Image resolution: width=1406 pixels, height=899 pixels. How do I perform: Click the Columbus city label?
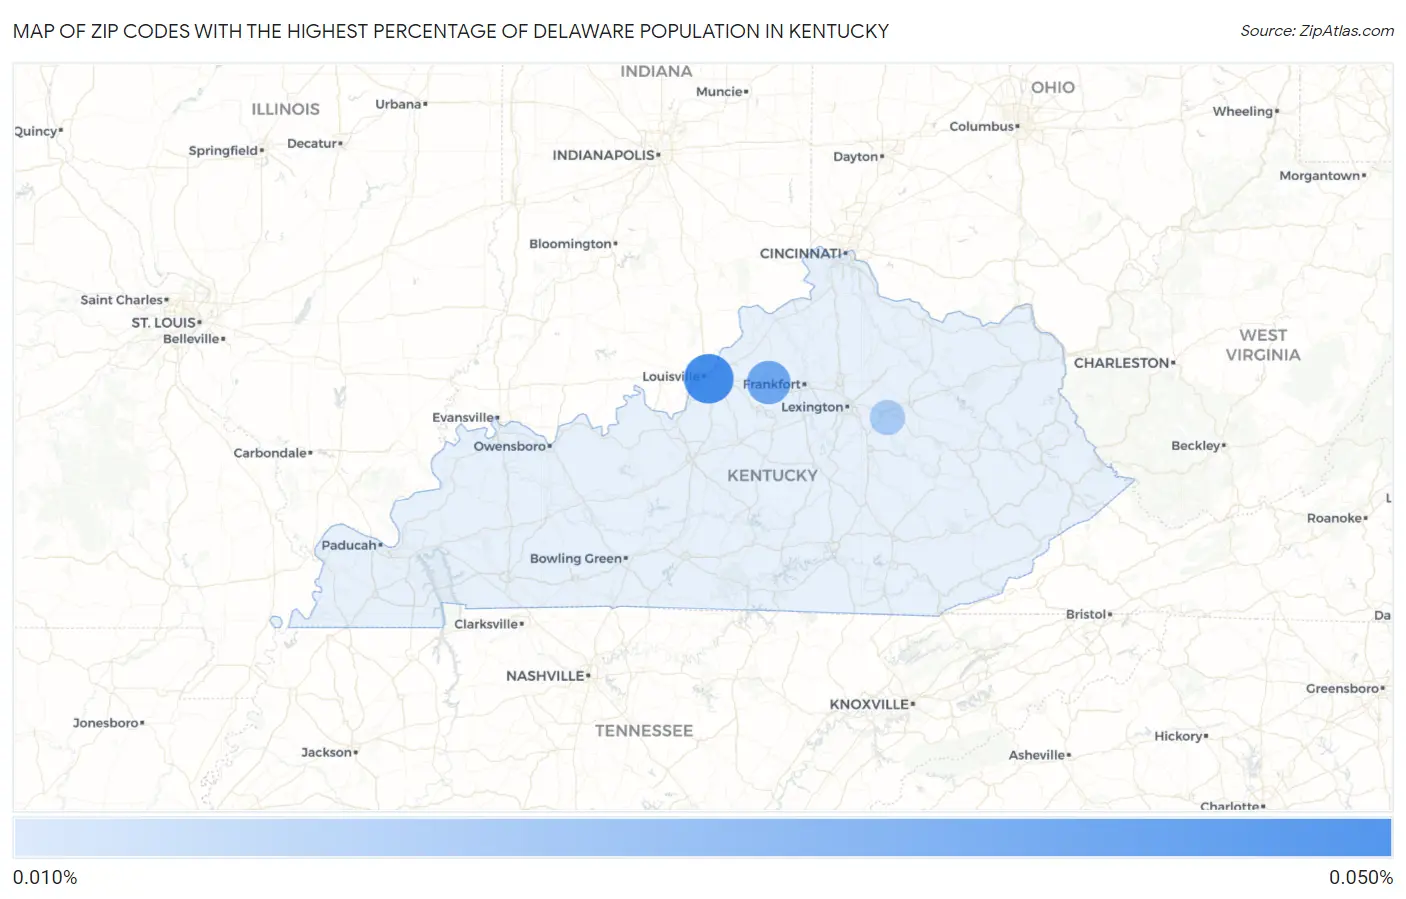point(982,126)
